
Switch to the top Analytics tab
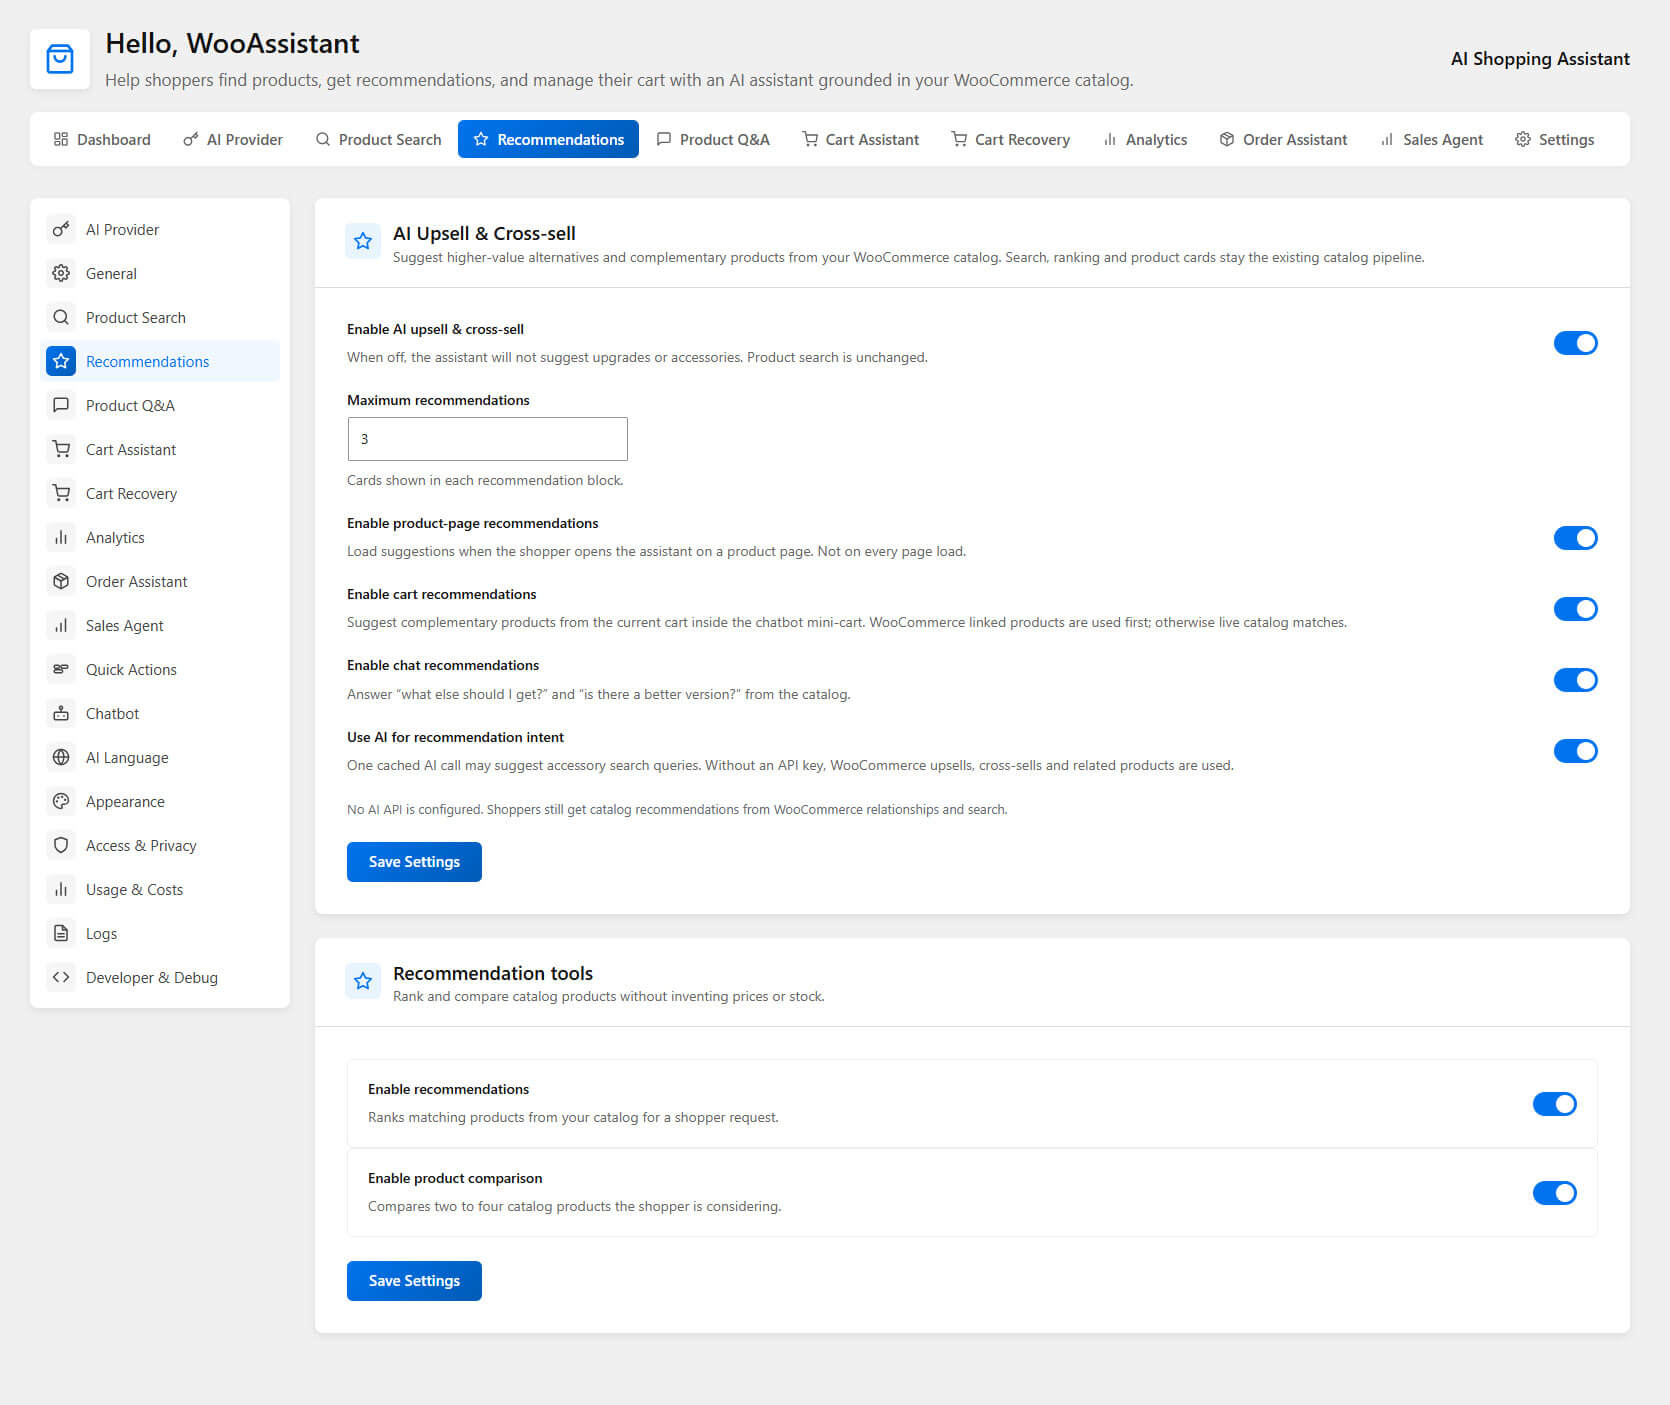(1145, 139)
